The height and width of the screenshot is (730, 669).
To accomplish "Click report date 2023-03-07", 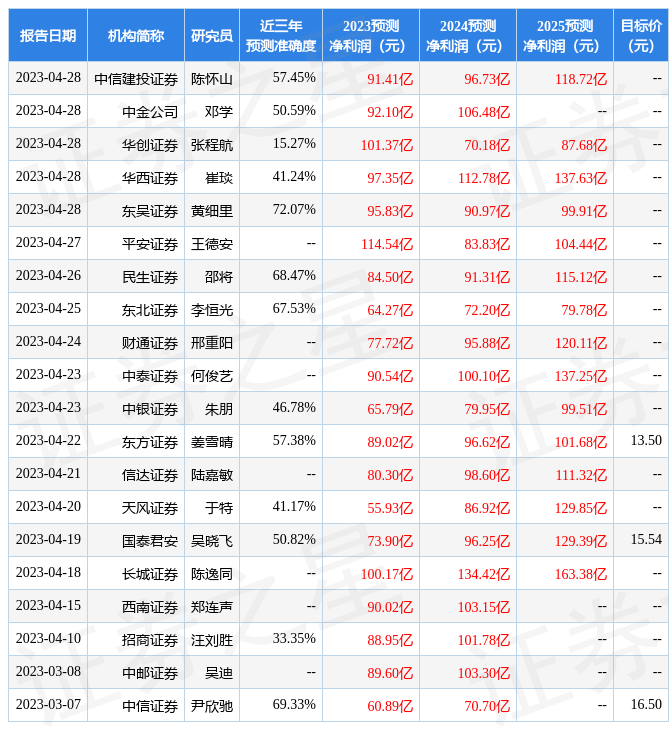I will pos(48,704).
